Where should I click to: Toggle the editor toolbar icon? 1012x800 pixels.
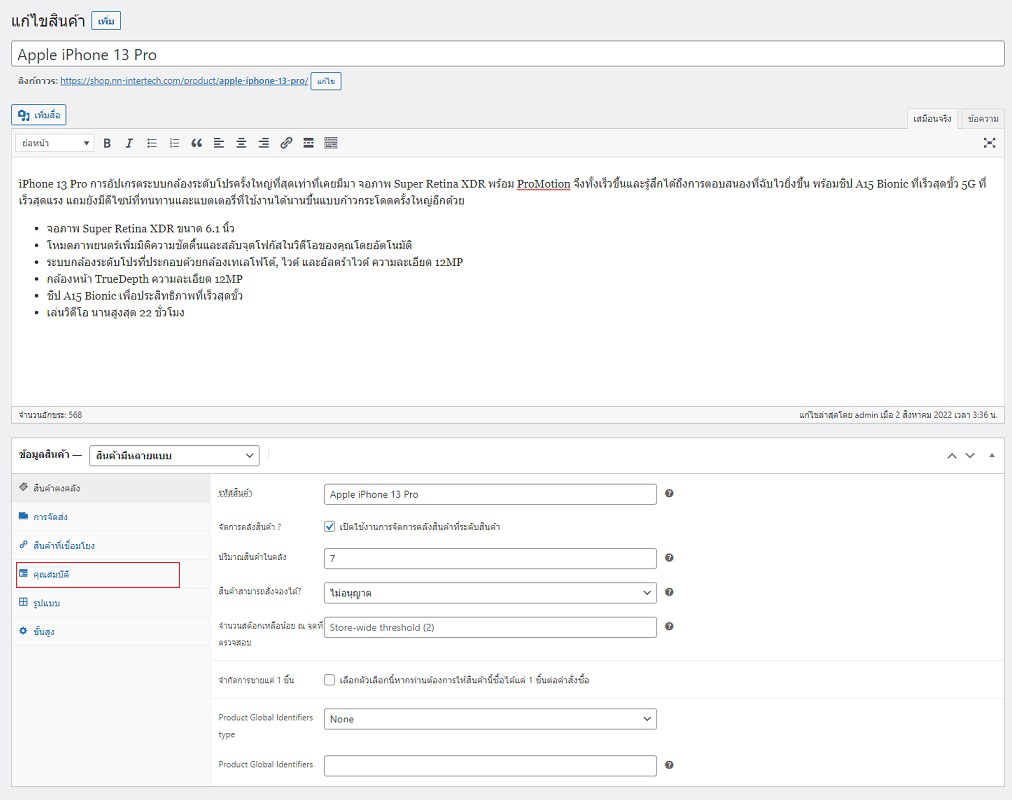[331, 143]
